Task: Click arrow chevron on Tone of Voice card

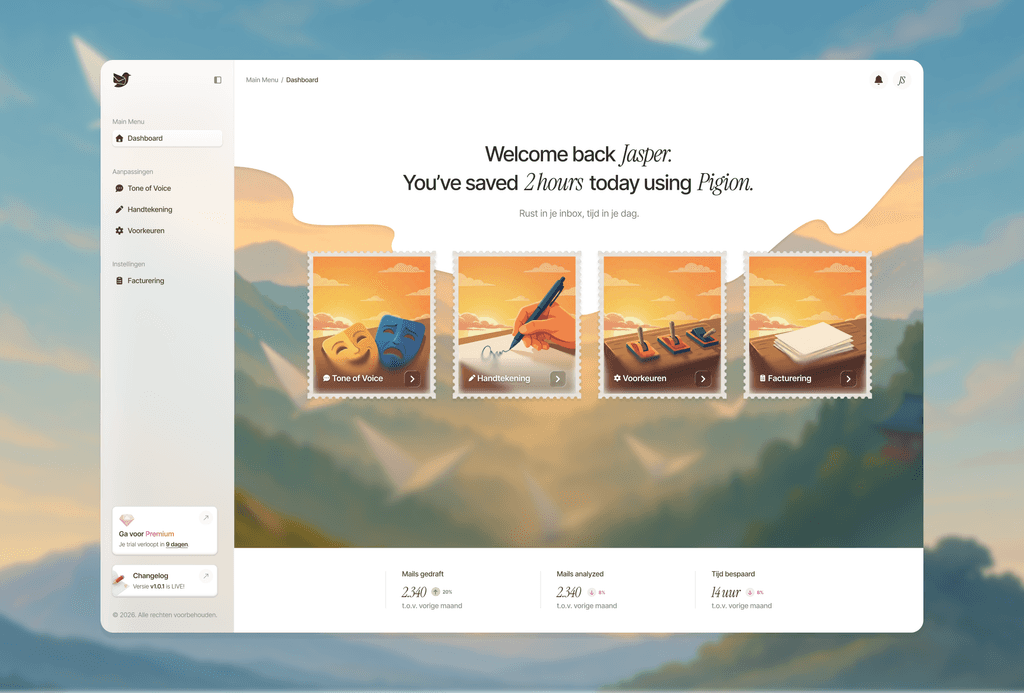Action: pos(412,379)
